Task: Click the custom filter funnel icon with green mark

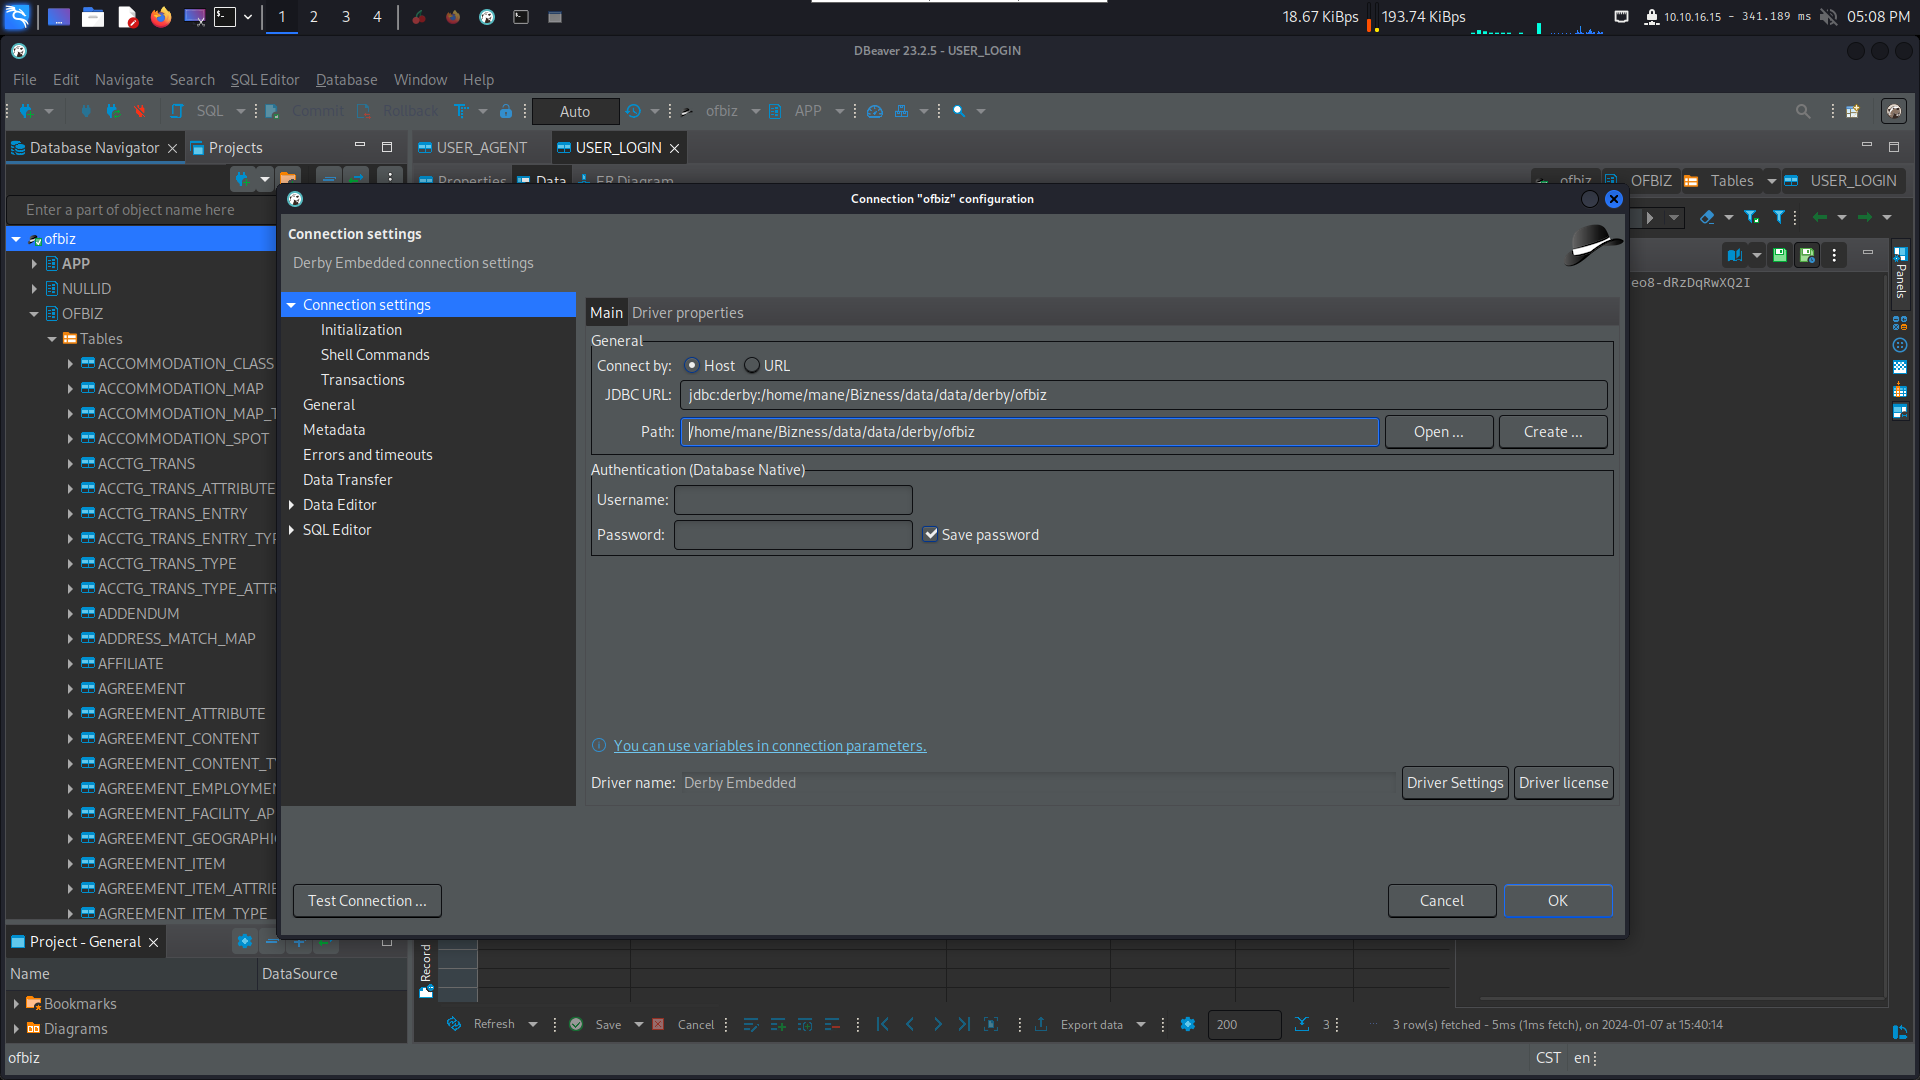Action: 1752,217
